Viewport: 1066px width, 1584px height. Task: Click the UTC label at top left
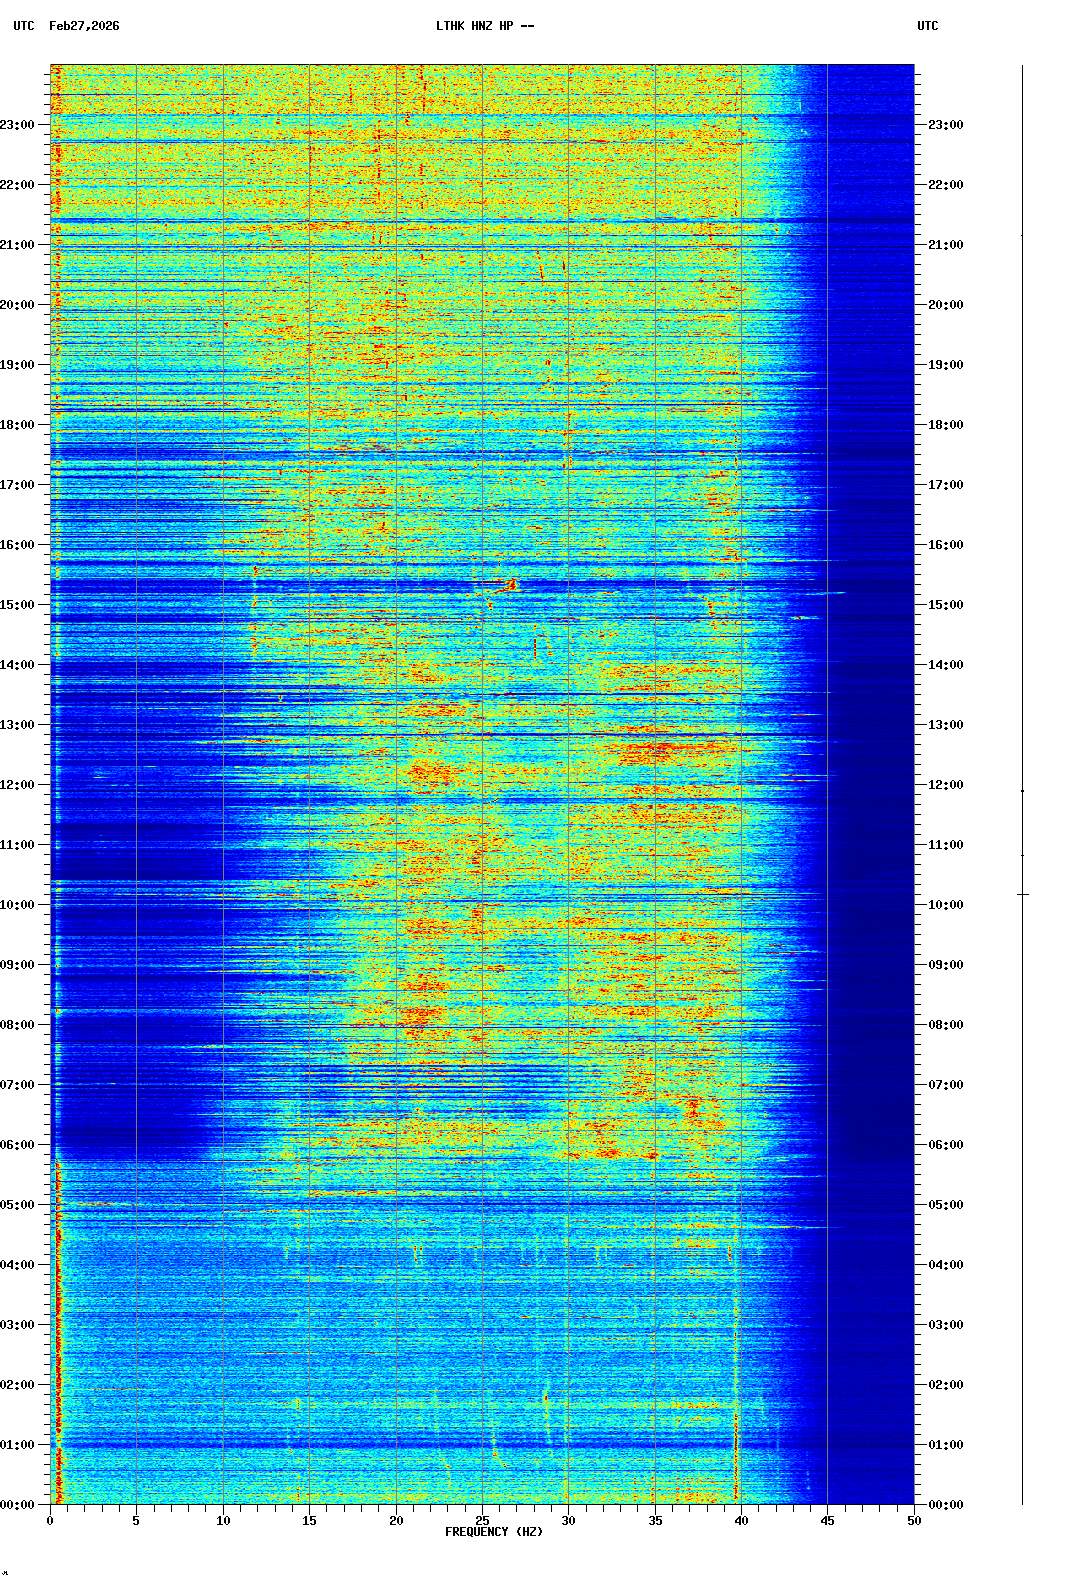(x=24, y=26)
